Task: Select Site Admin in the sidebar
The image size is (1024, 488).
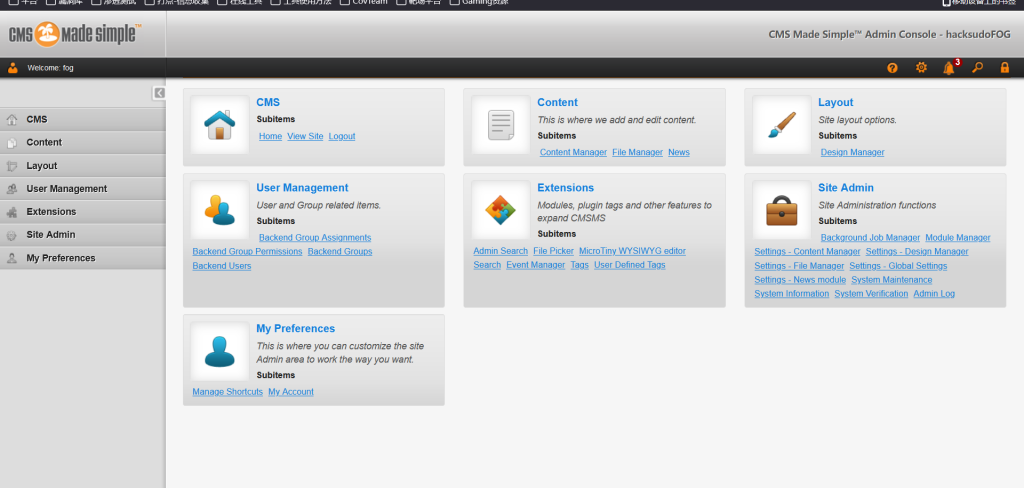Action: pos(82,235)
